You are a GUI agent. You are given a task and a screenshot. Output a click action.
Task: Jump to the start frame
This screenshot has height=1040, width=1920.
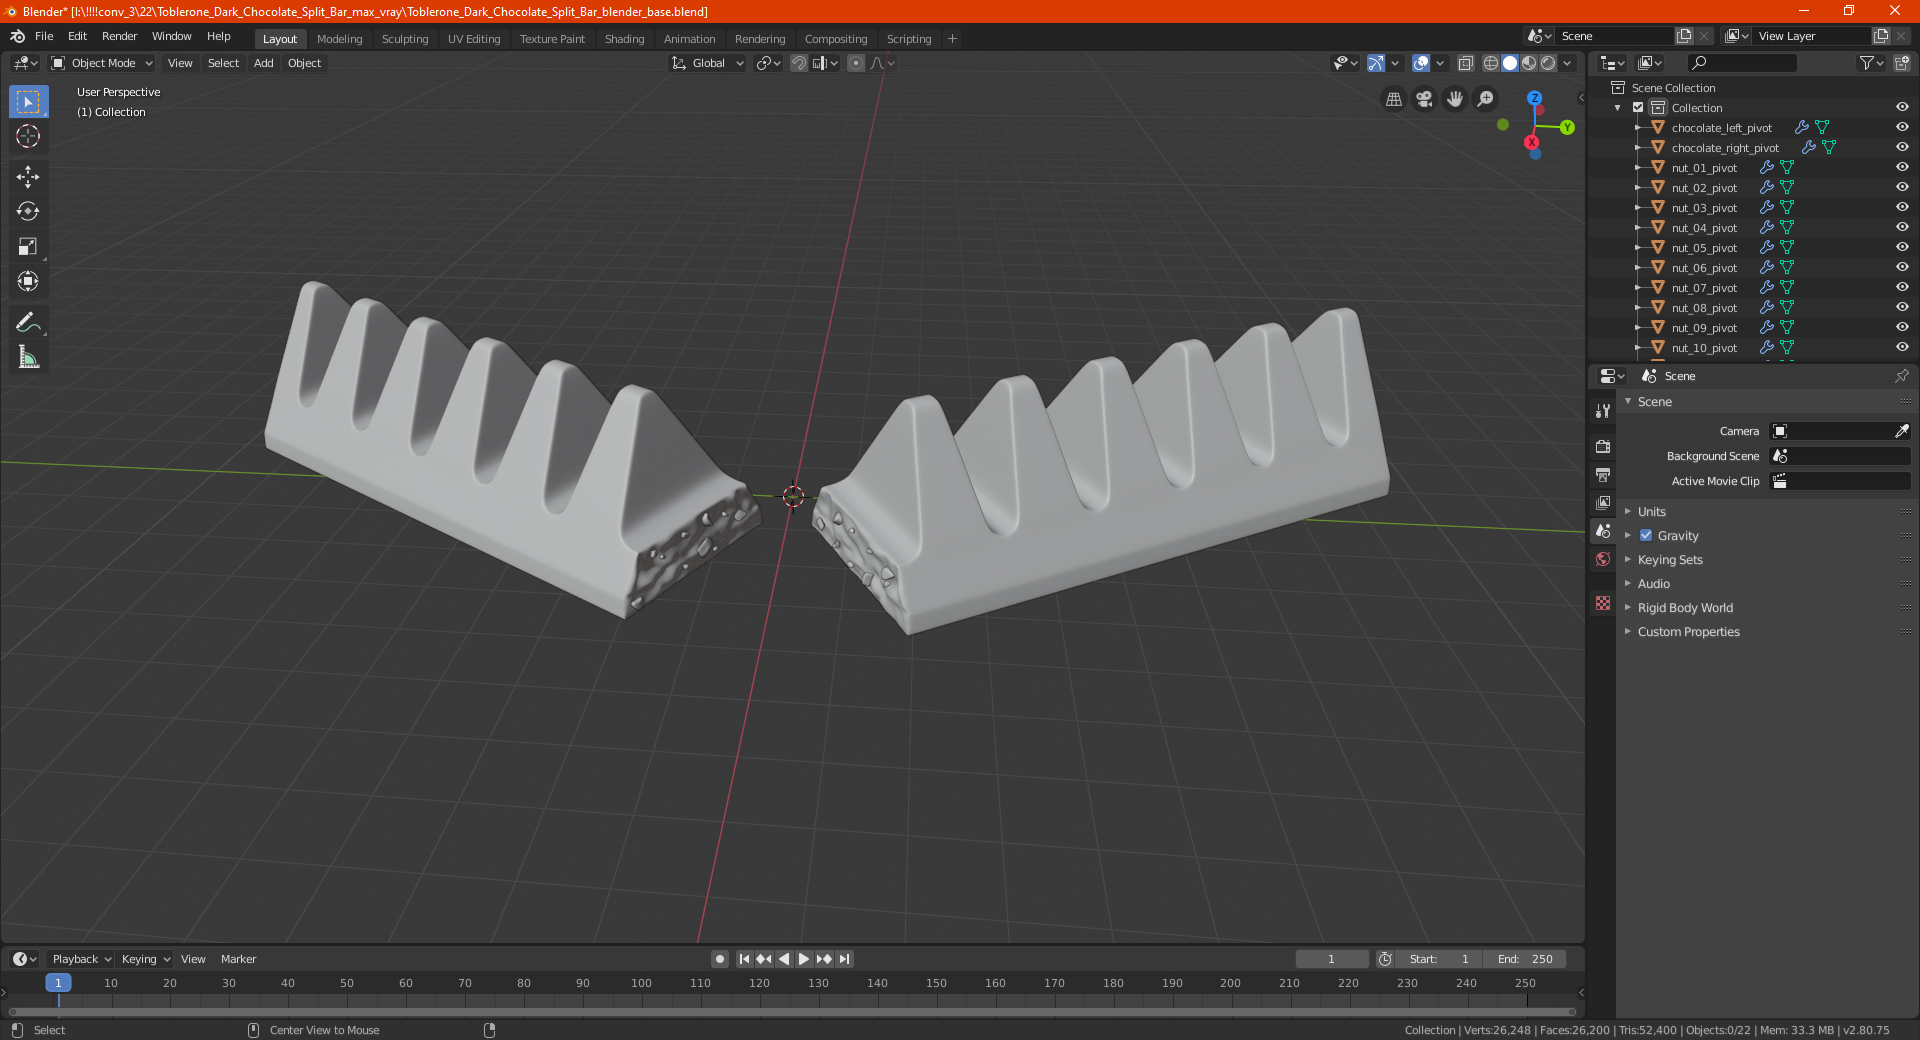(744, 959)
